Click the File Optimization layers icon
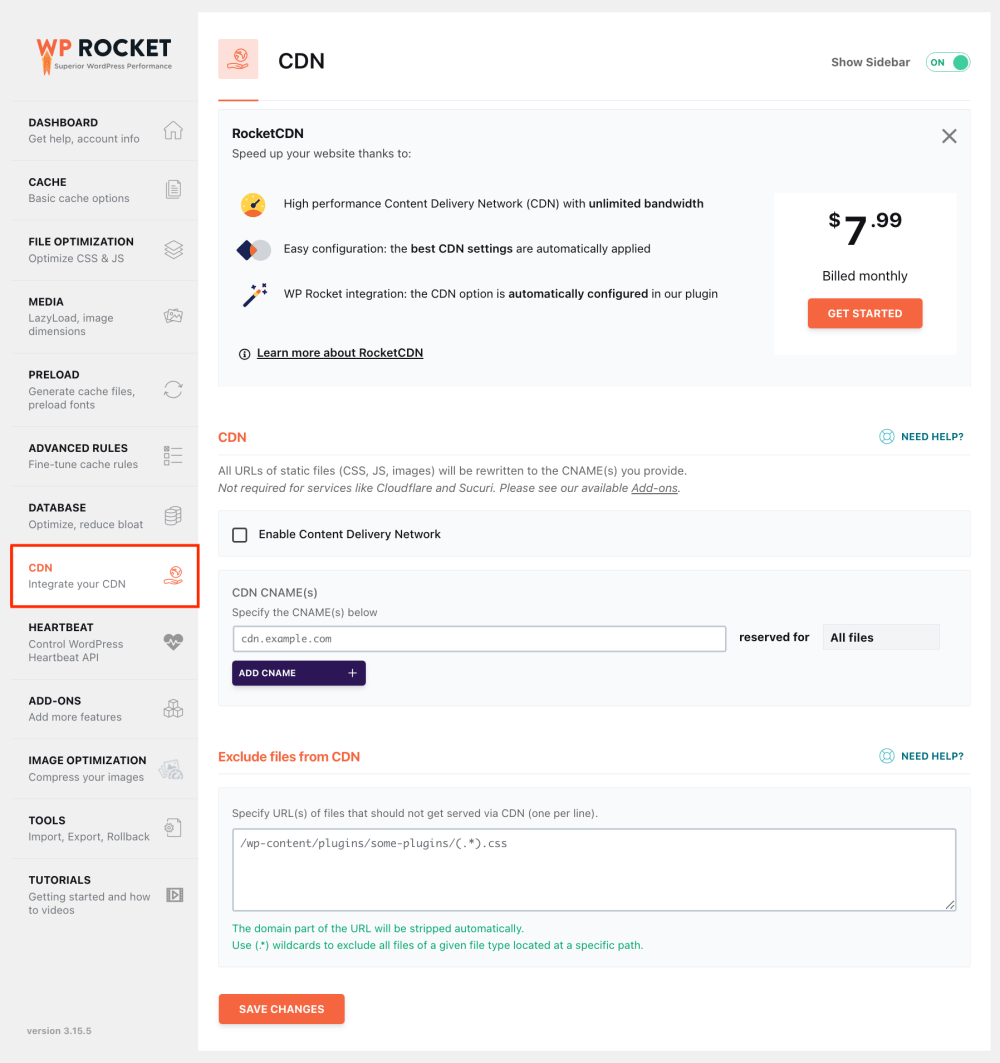 [x=173, y=250]
